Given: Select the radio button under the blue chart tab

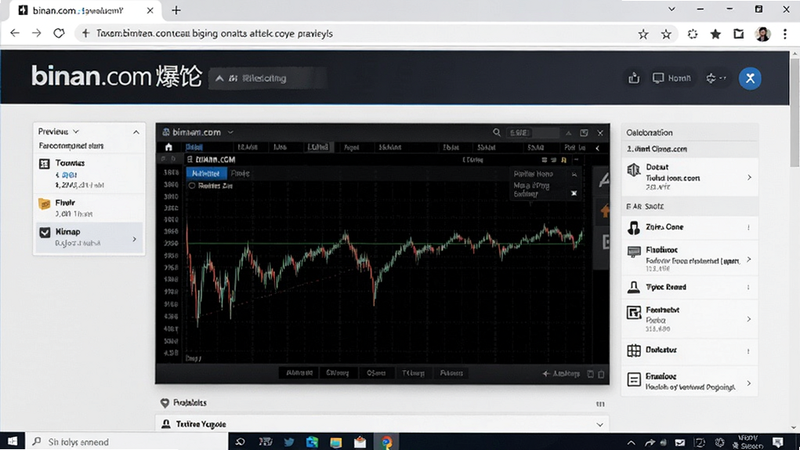Looking at the screenshot, I should 192,186.
